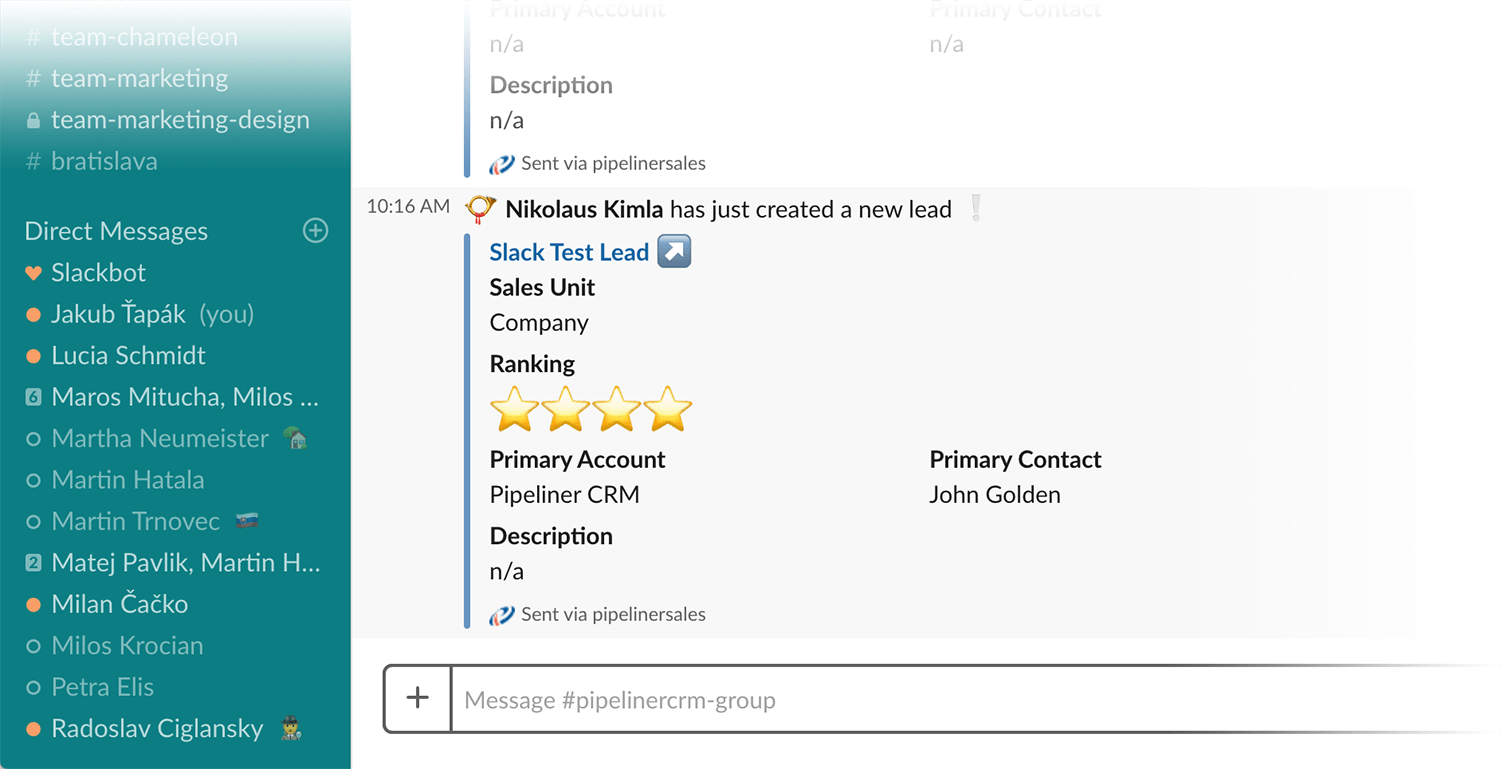Click the plus button in the message composer

pyautogui.click(x=417, y=699)
